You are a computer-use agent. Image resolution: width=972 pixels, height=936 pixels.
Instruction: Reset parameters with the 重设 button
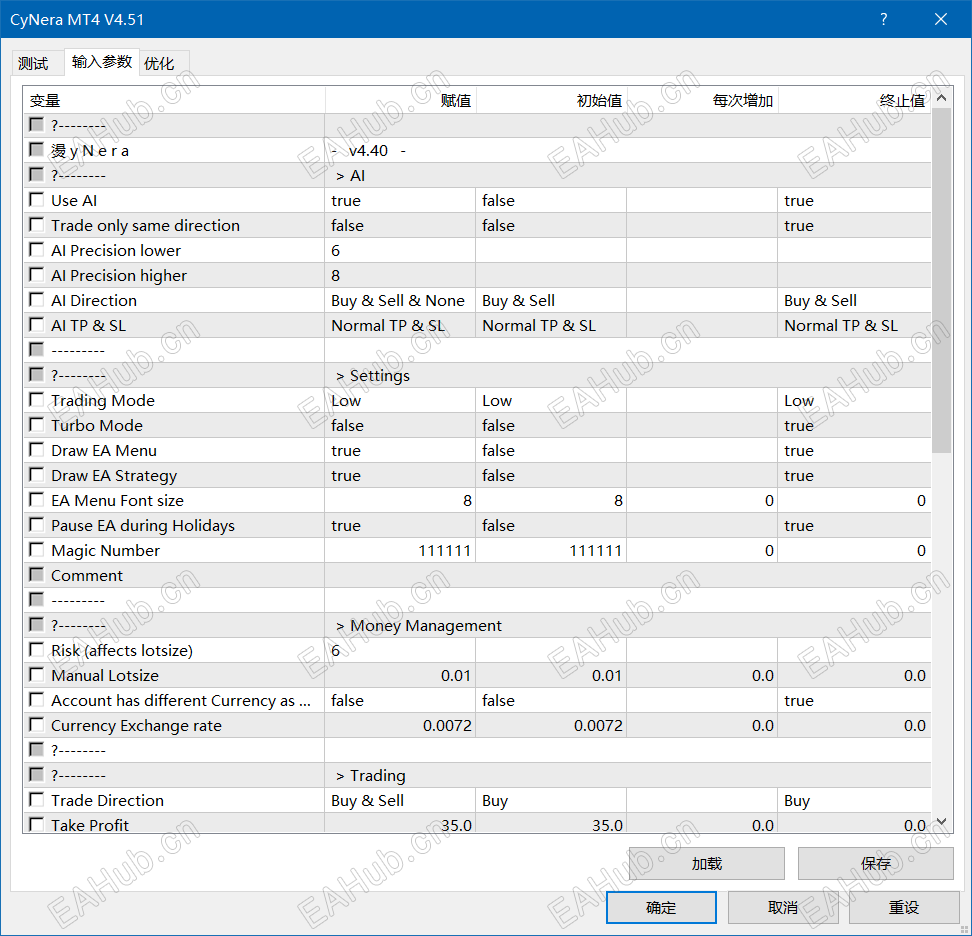click(x=904, y=907)
